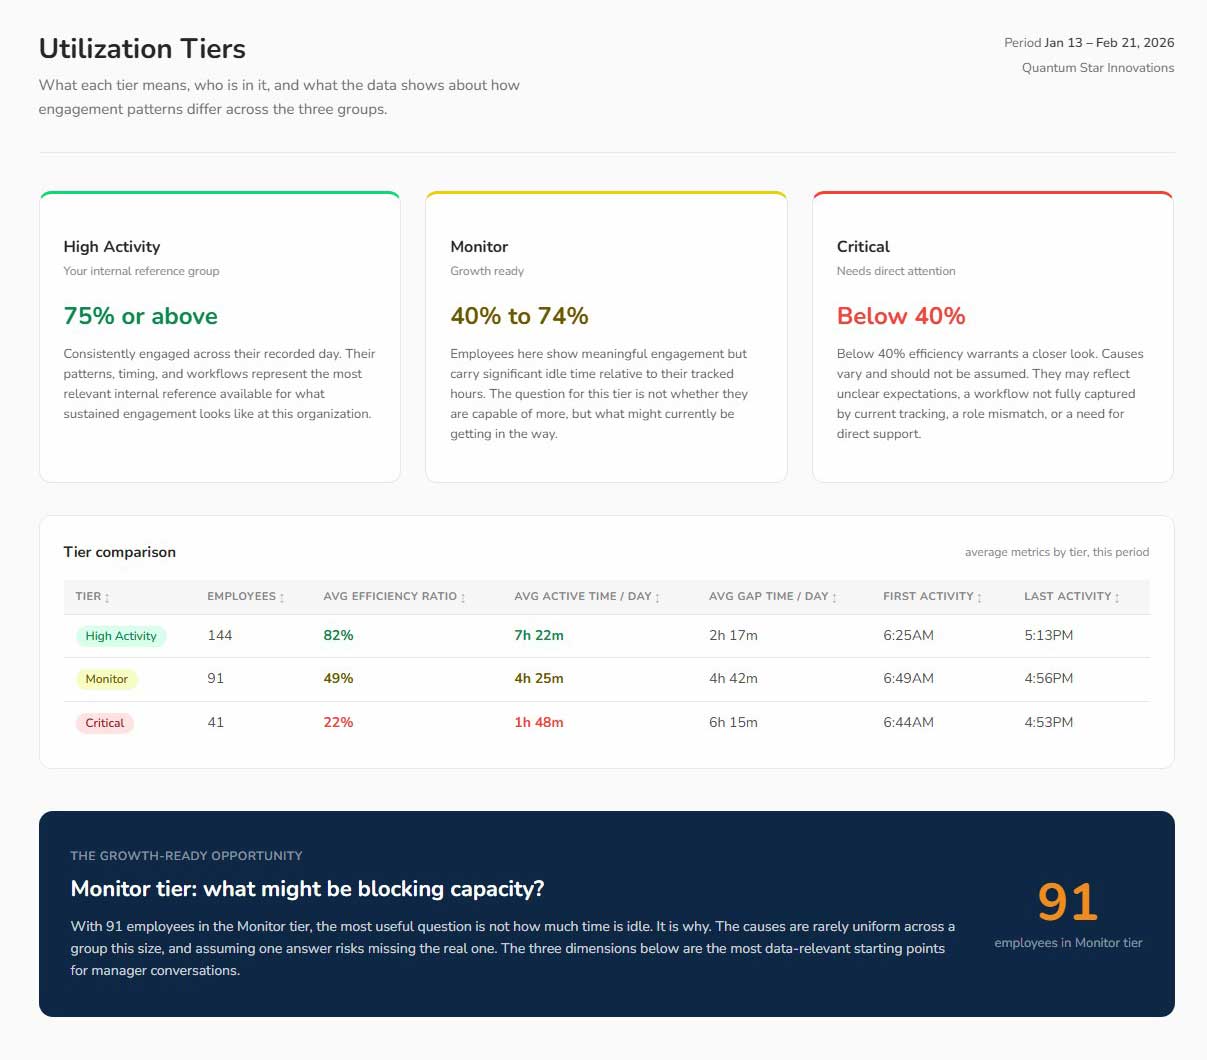Click 'Your internal reference group' subtitle
This screenshot has width=1207, height=1060.
141,271
